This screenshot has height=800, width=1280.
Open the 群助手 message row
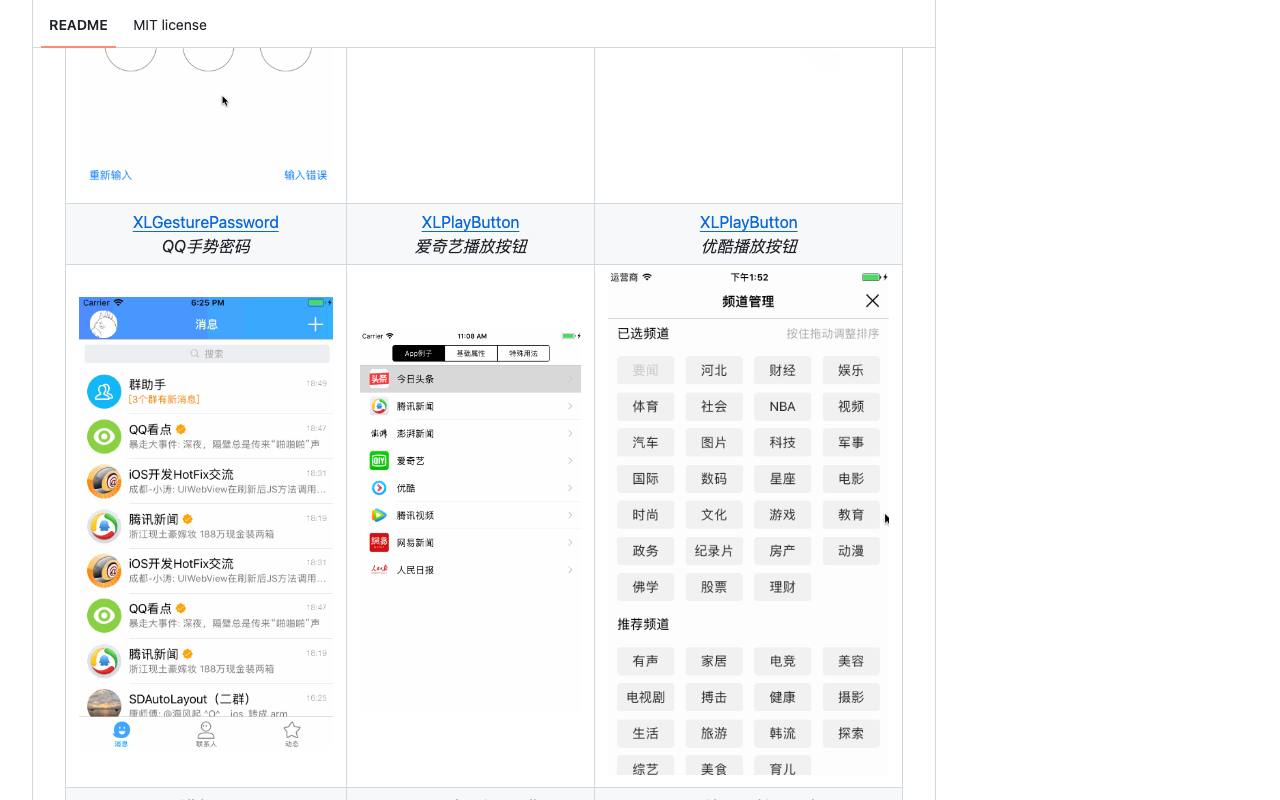coord(206,392)
